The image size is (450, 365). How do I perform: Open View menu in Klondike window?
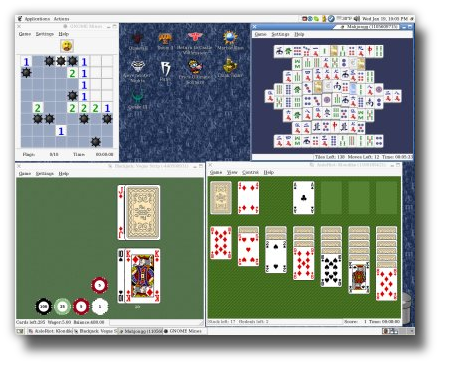coord(232,172)
